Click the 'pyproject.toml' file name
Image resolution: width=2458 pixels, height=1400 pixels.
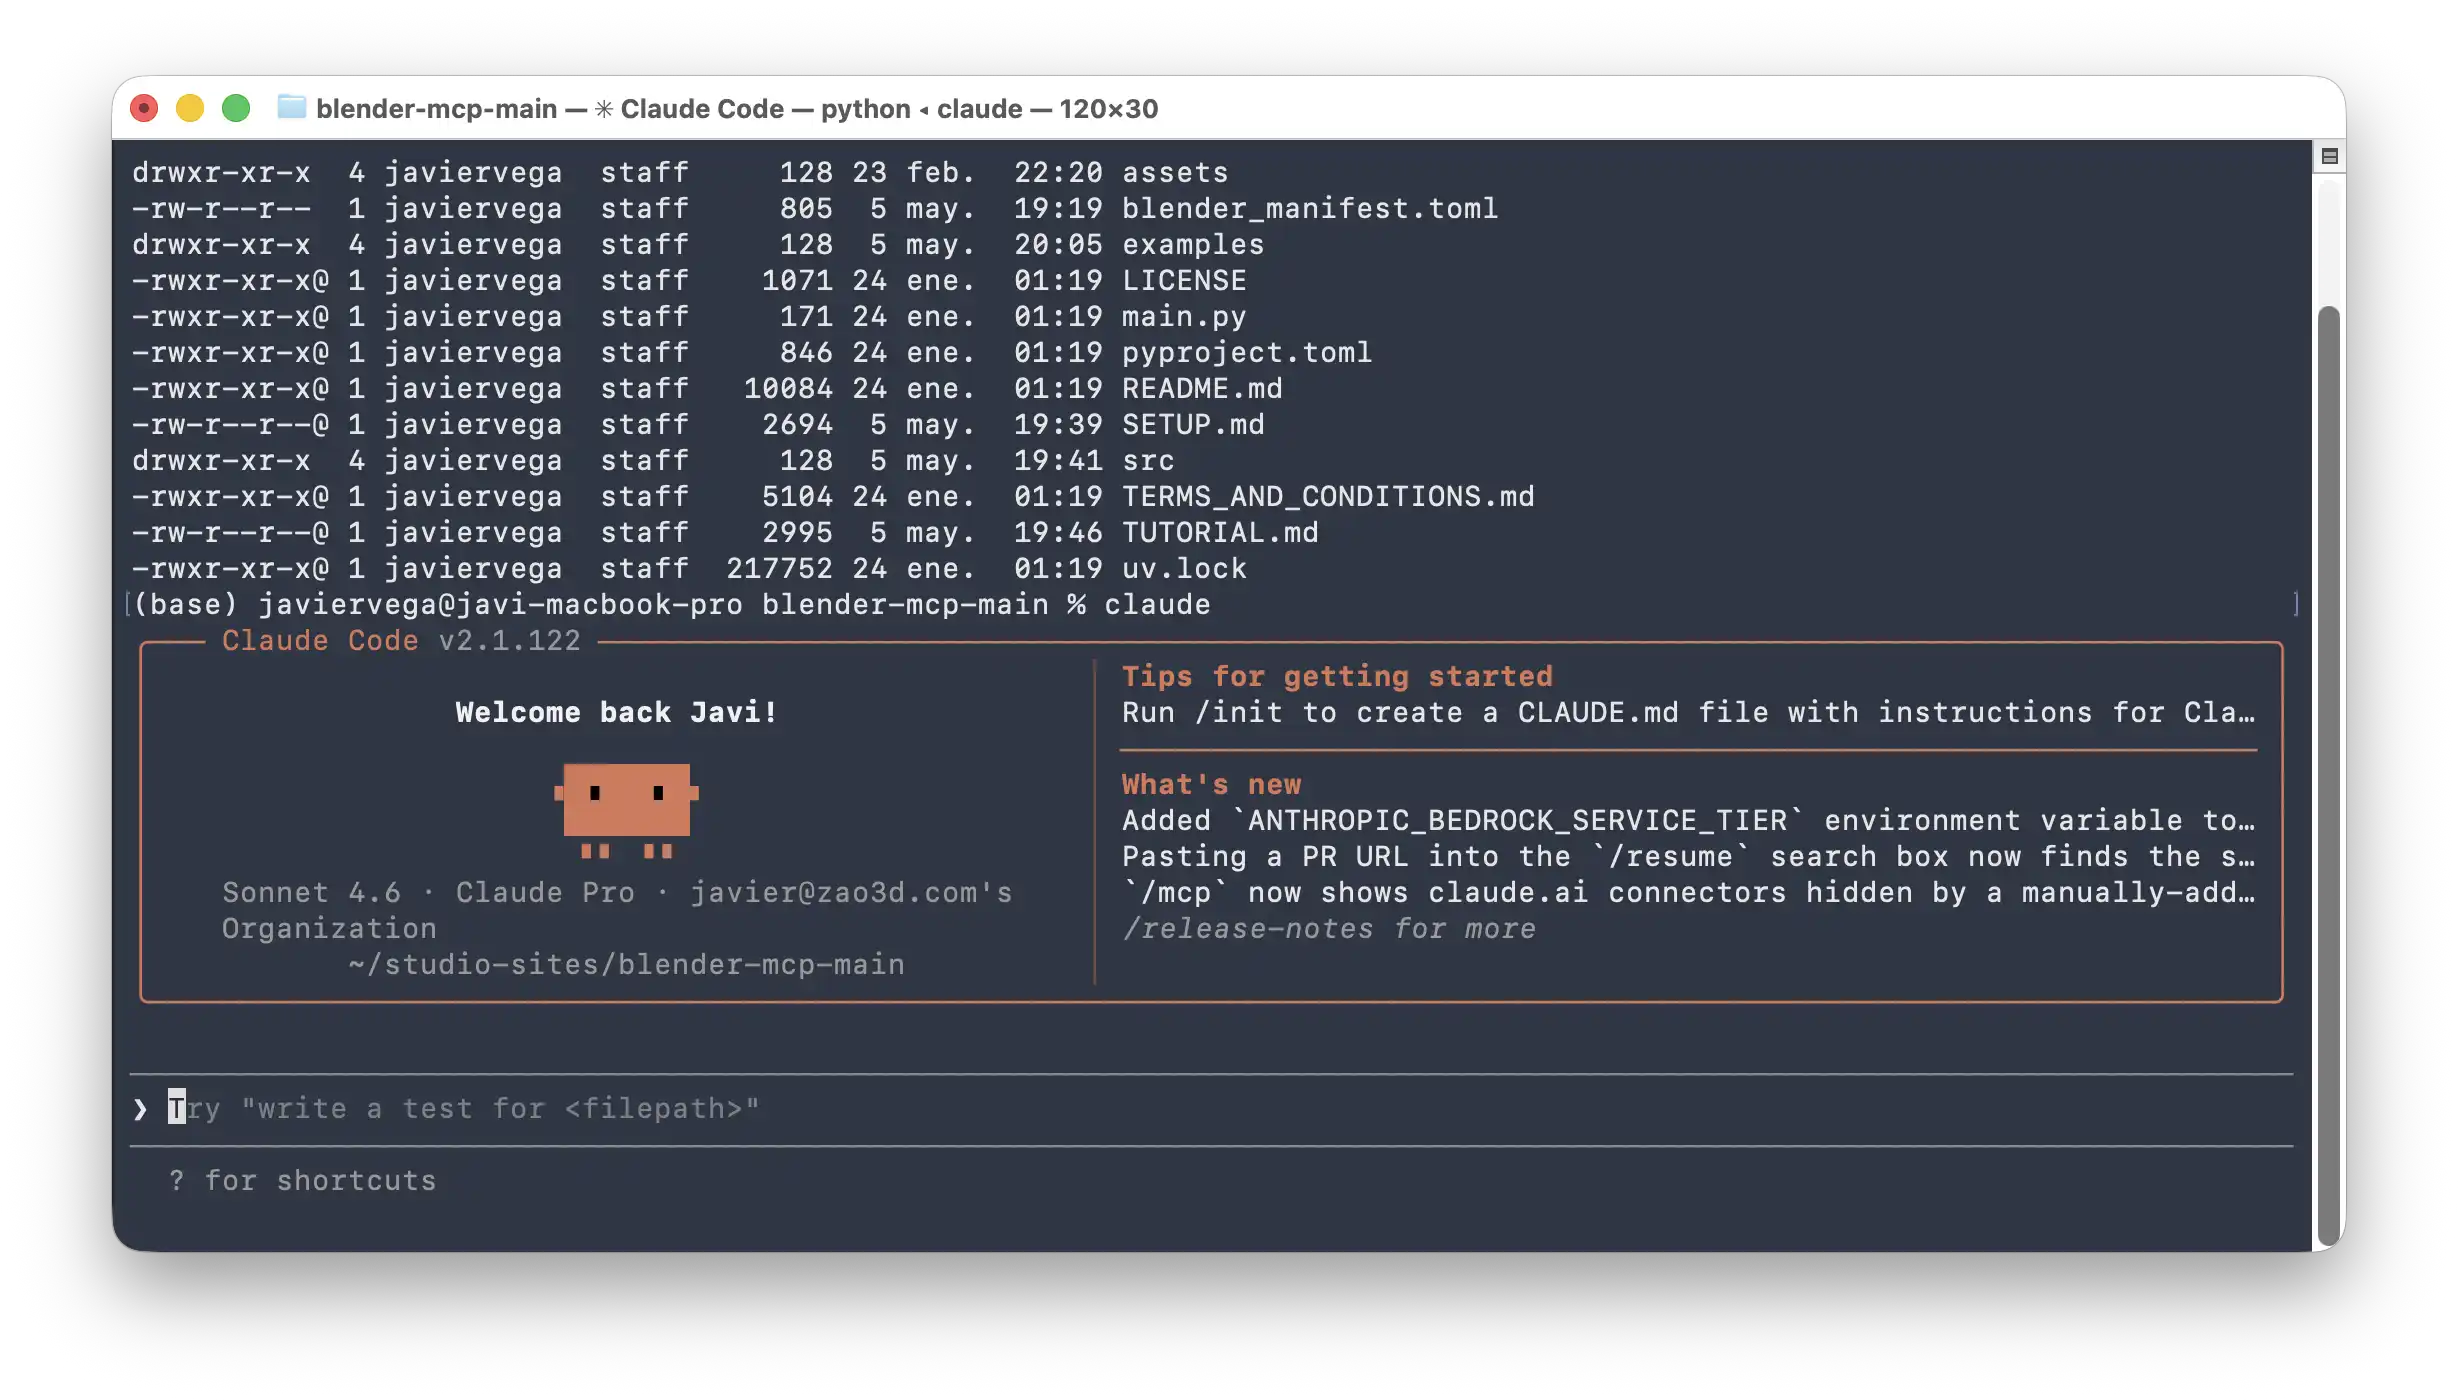click(1247, 352)
